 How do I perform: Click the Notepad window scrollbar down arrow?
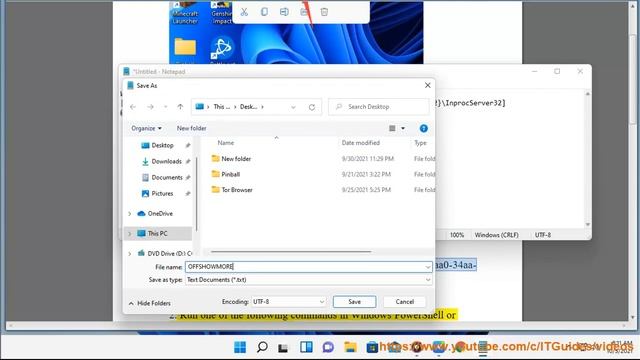[x=588, y=224]
